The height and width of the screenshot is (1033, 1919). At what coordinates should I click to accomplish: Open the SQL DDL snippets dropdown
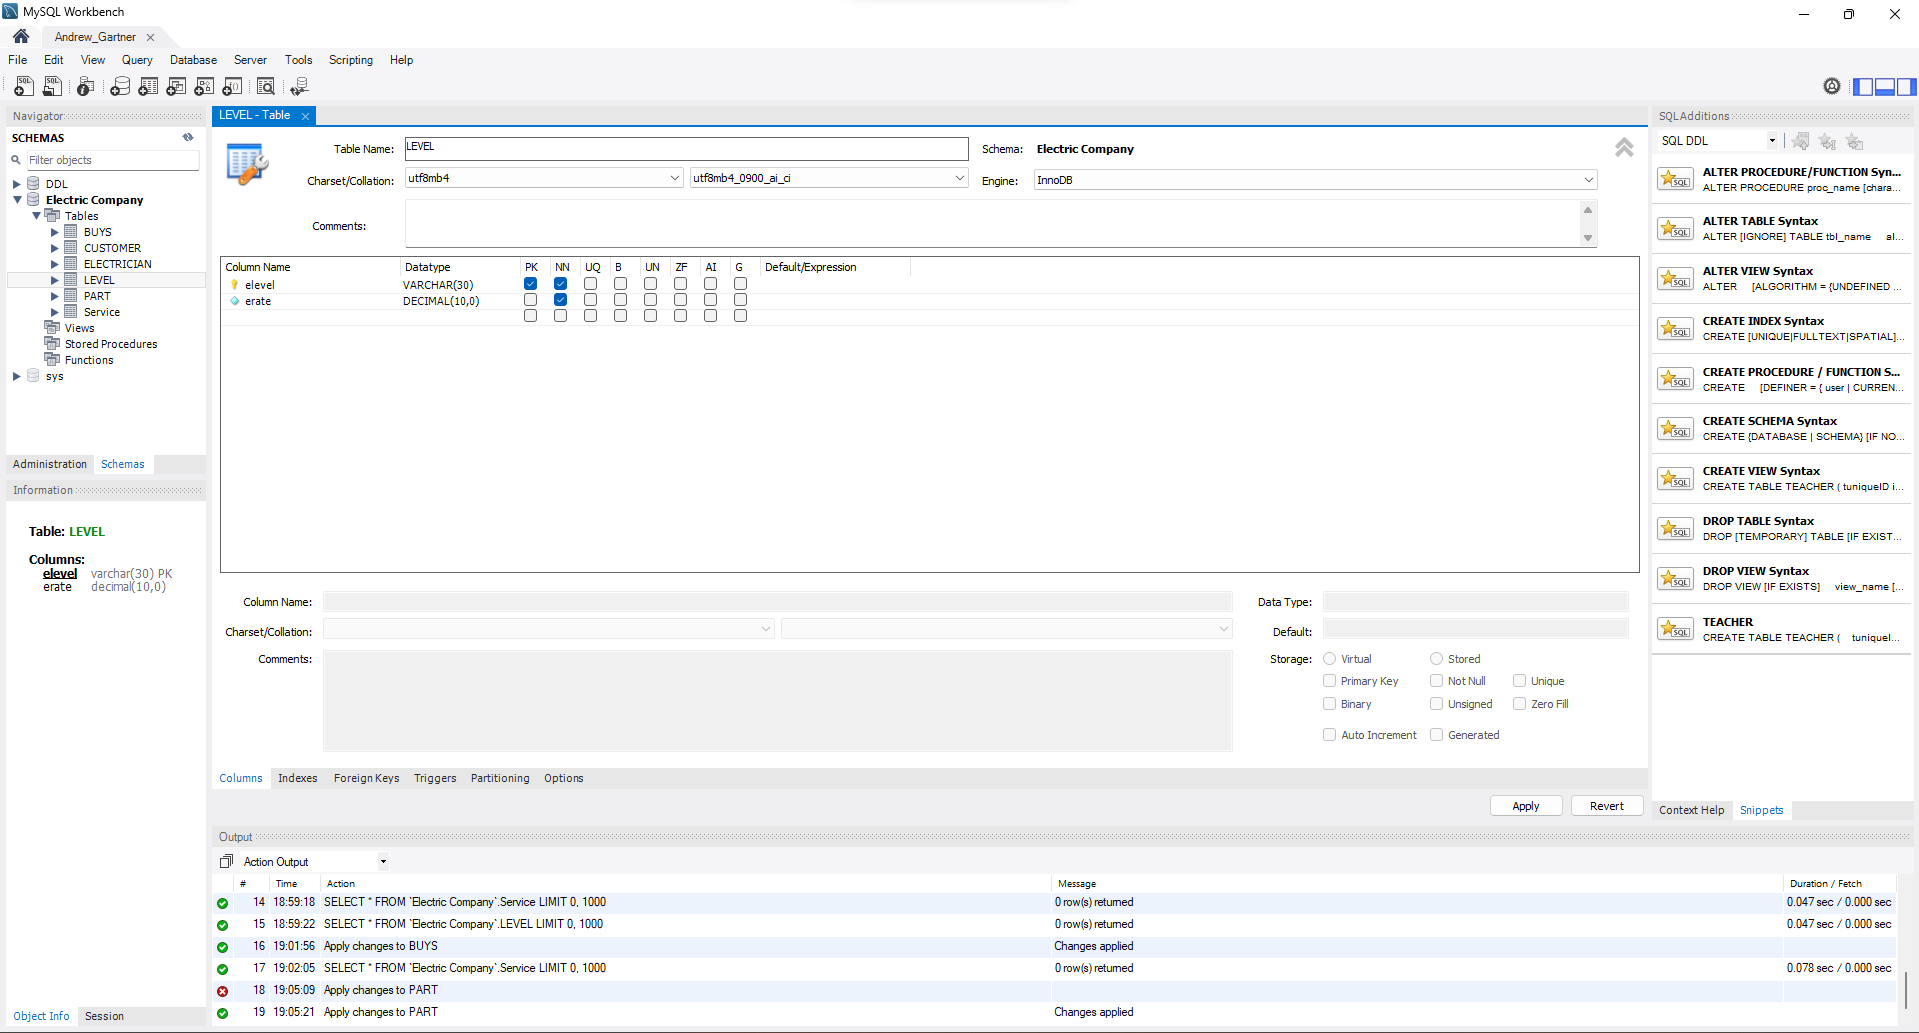[x=1772, y=141]
